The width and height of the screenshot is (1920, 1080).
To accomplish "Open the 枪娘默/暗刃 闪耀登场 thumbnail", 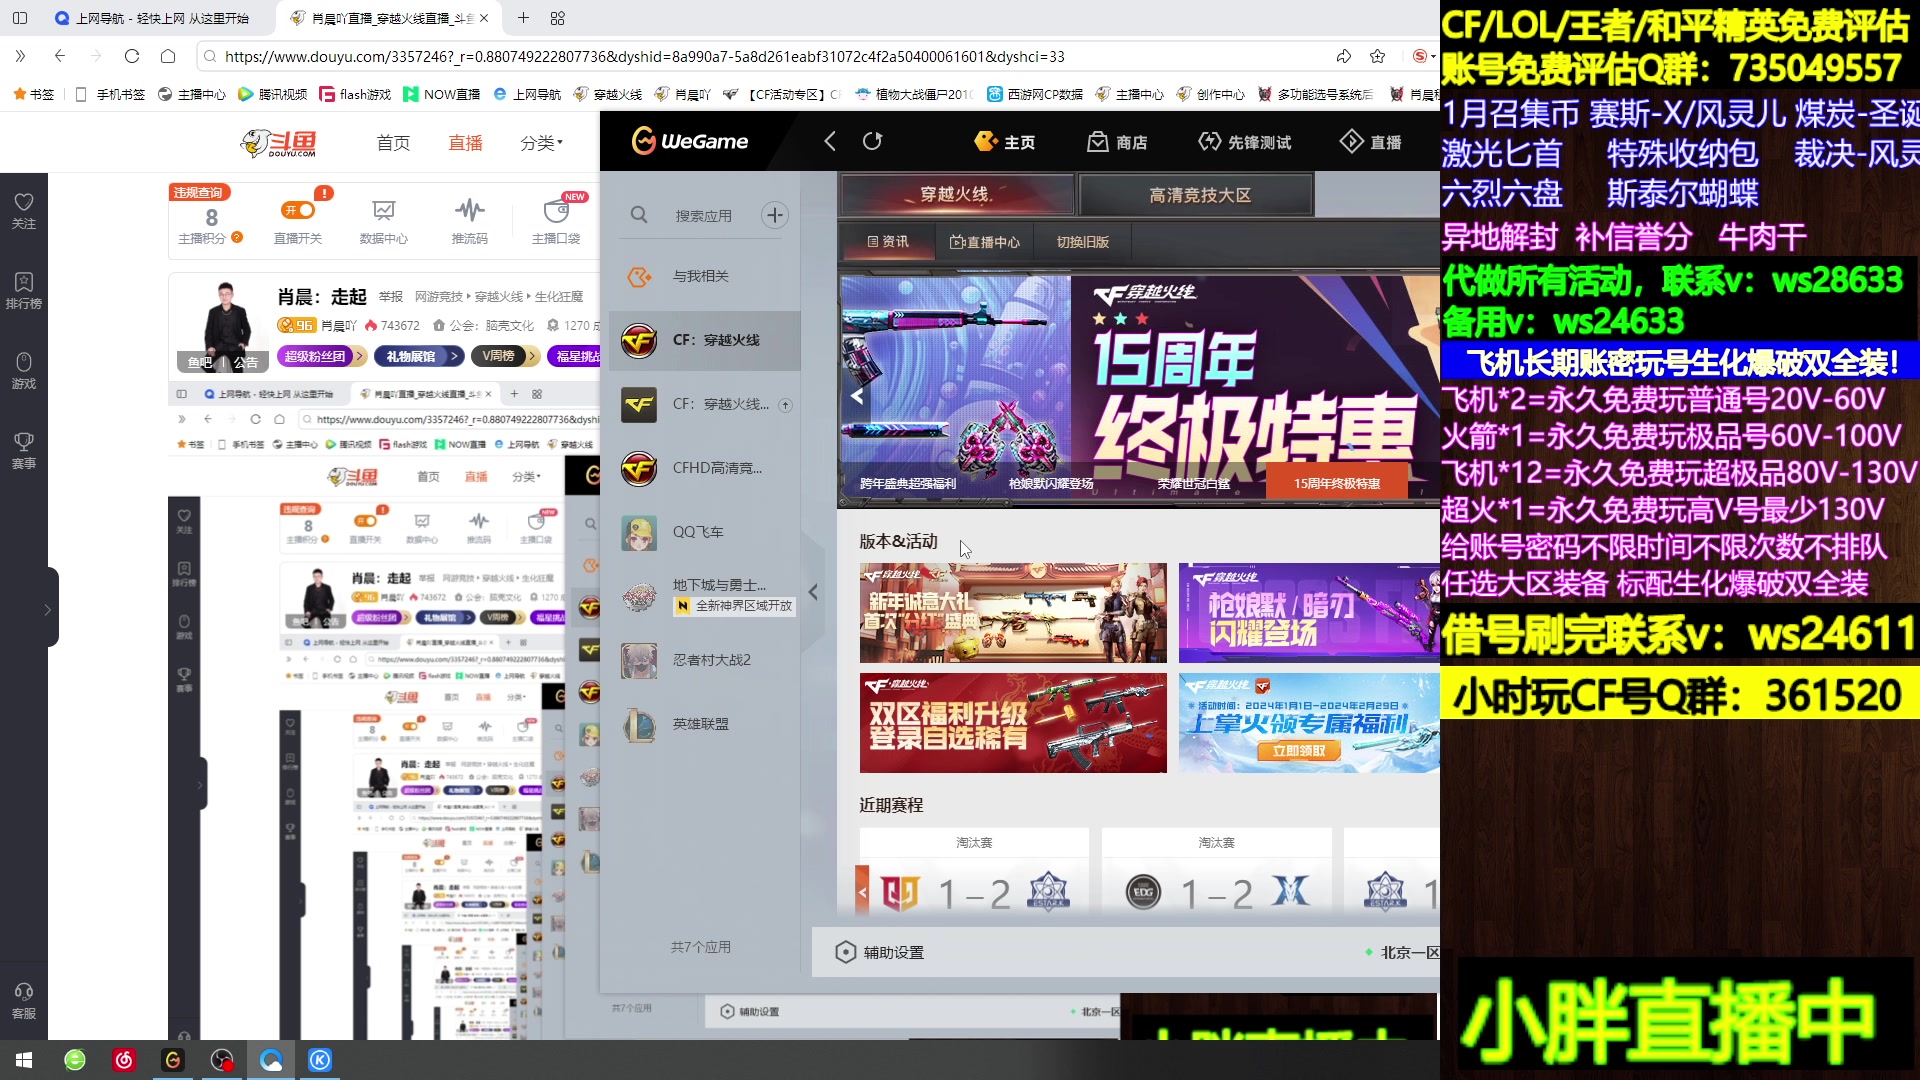I will pyautogui.click(x=1309, y=613).
